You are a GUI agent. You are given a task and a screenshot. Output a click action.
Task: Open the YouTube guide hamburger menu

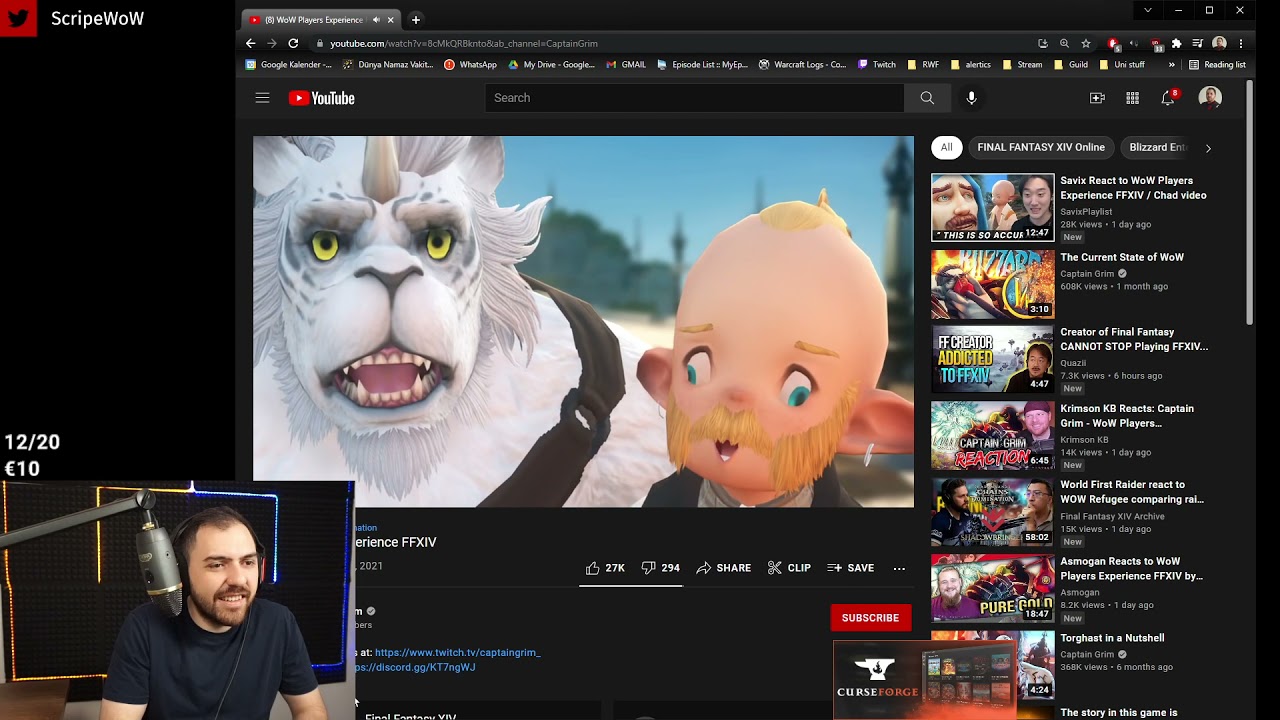pos(262,98)
